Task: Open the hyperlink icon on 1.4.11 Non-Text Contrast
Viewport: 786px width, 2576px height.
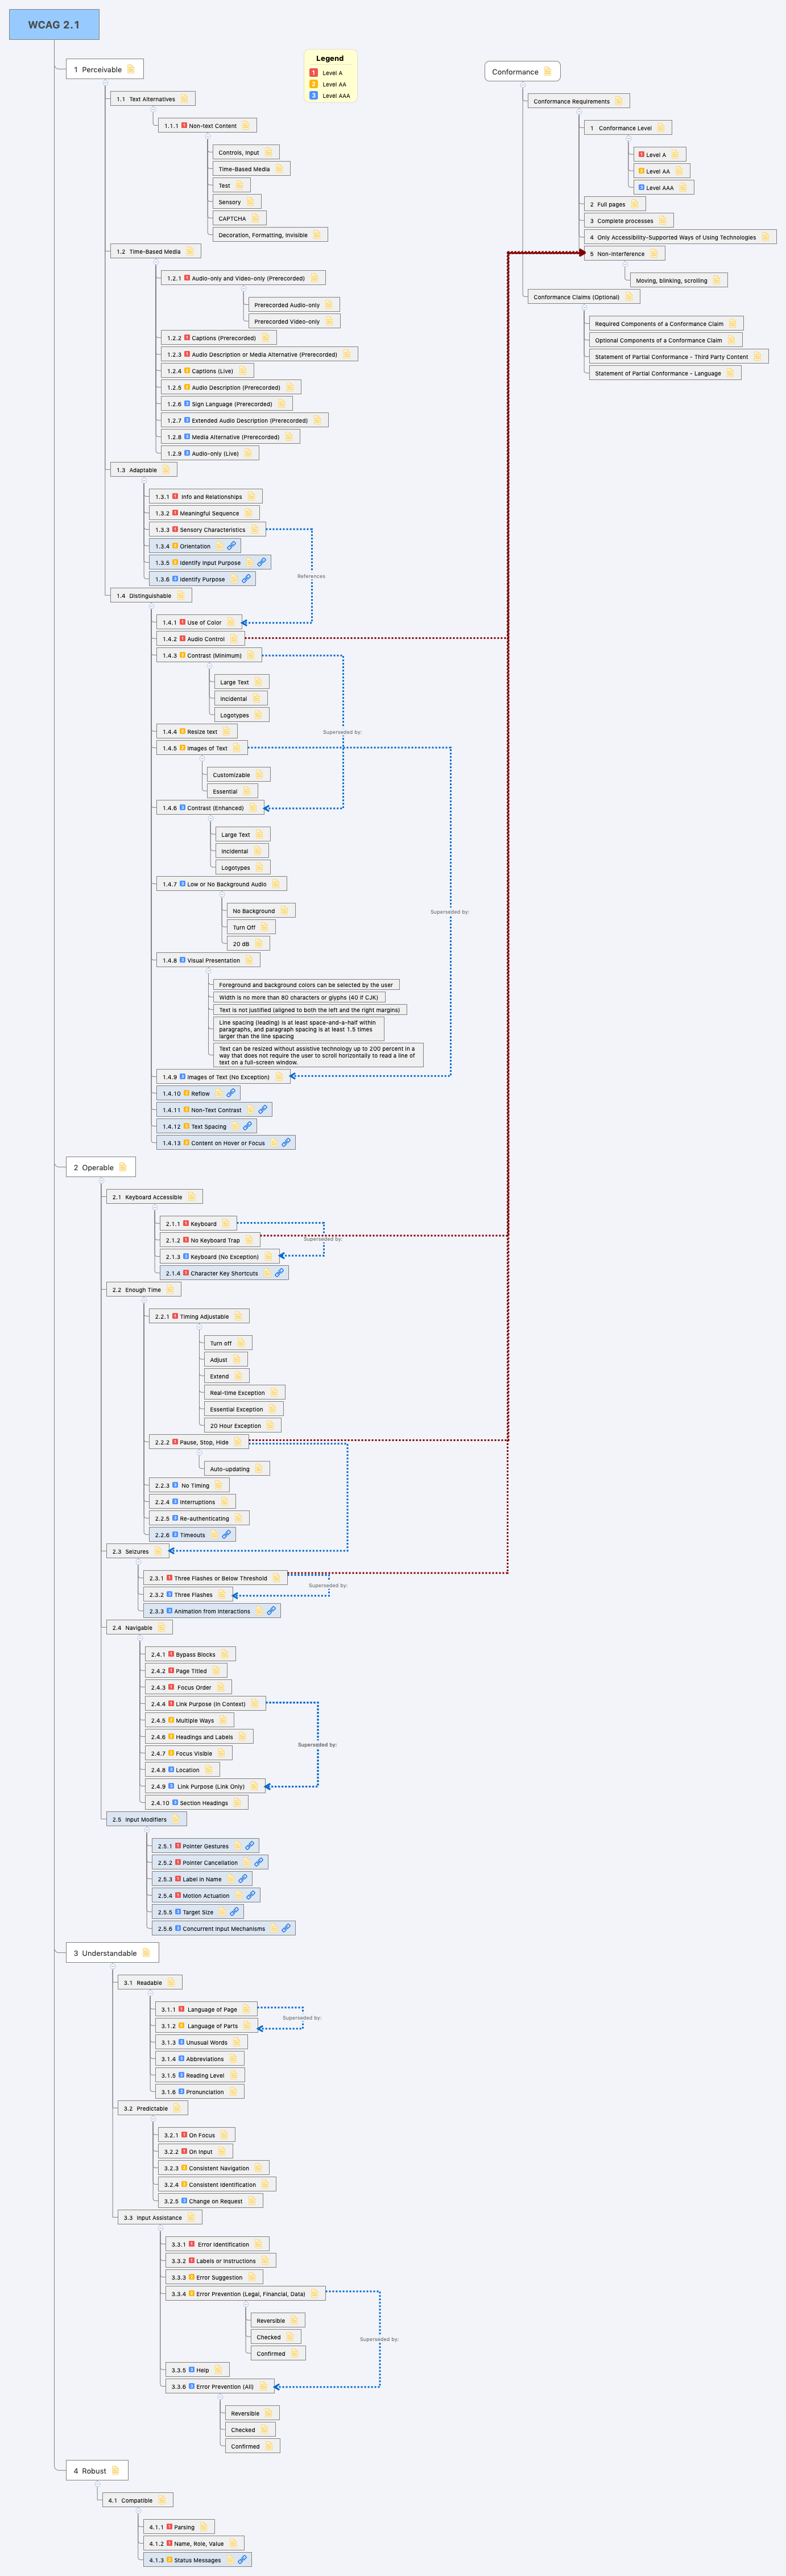Action: (x=262, y=1109)
